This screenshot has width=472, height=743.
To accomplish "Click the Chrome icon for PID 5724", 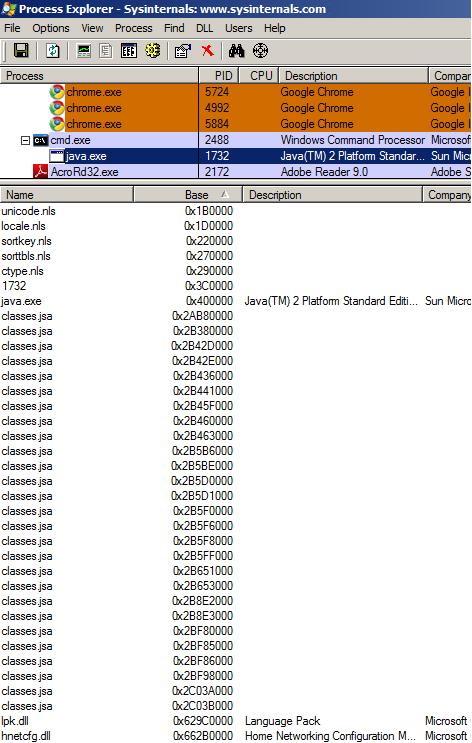I will coord(57,92).
